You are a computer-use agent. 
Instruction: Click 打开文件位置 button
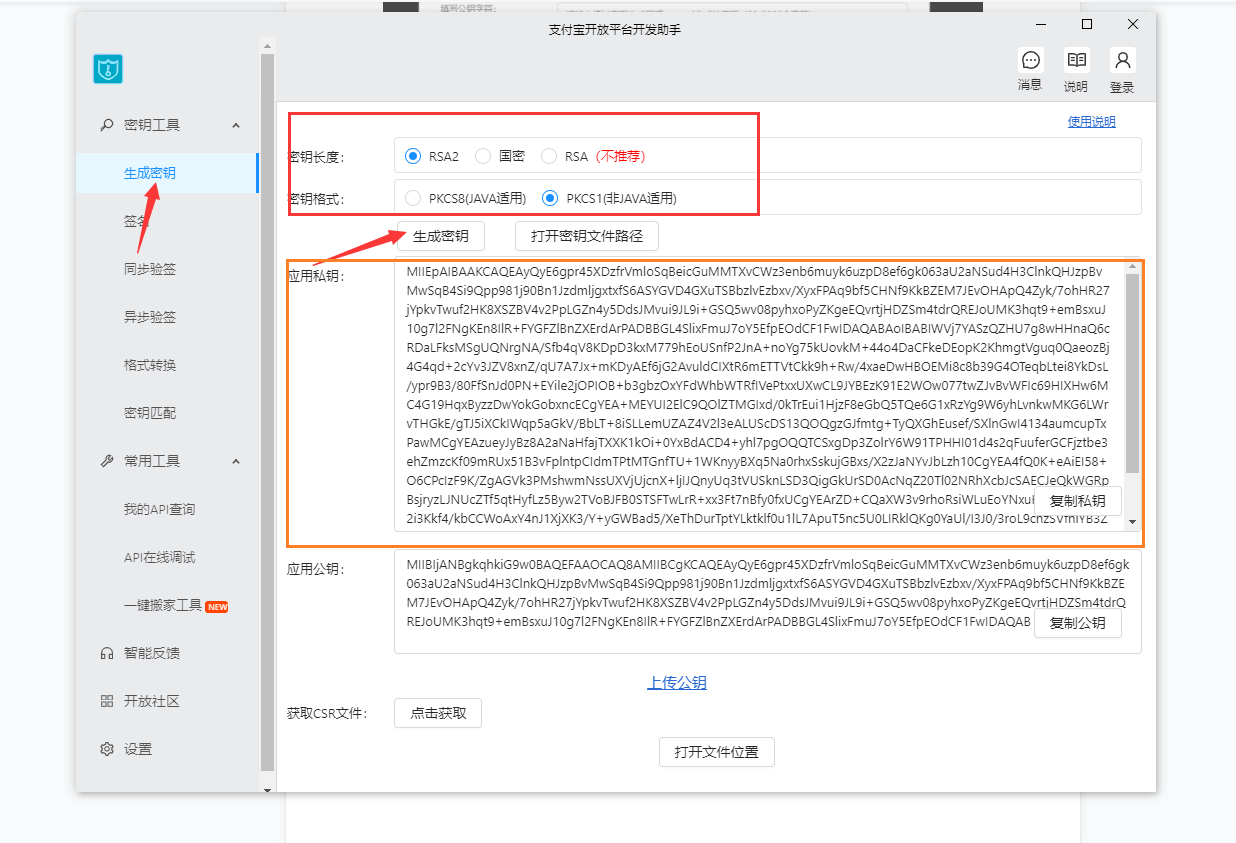click(717, 752)
